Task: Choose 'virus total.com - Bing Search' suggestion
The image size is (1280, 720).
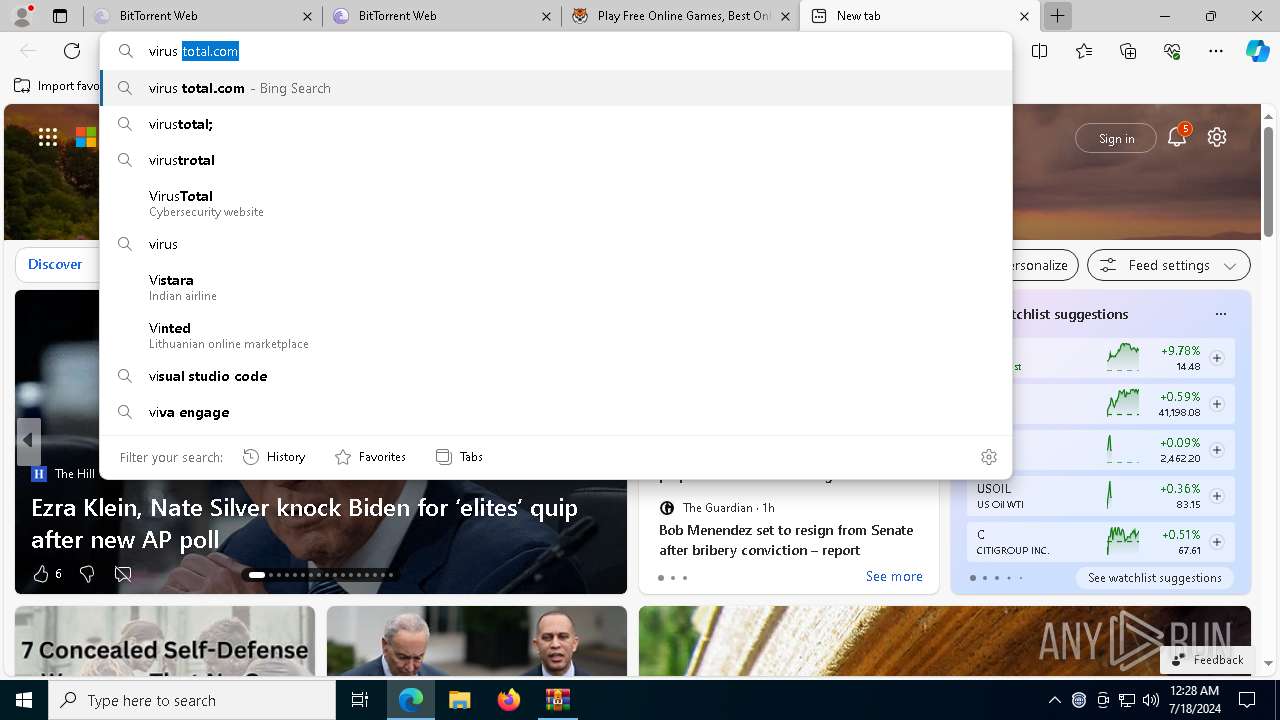Action: click(x=556, y=88)
